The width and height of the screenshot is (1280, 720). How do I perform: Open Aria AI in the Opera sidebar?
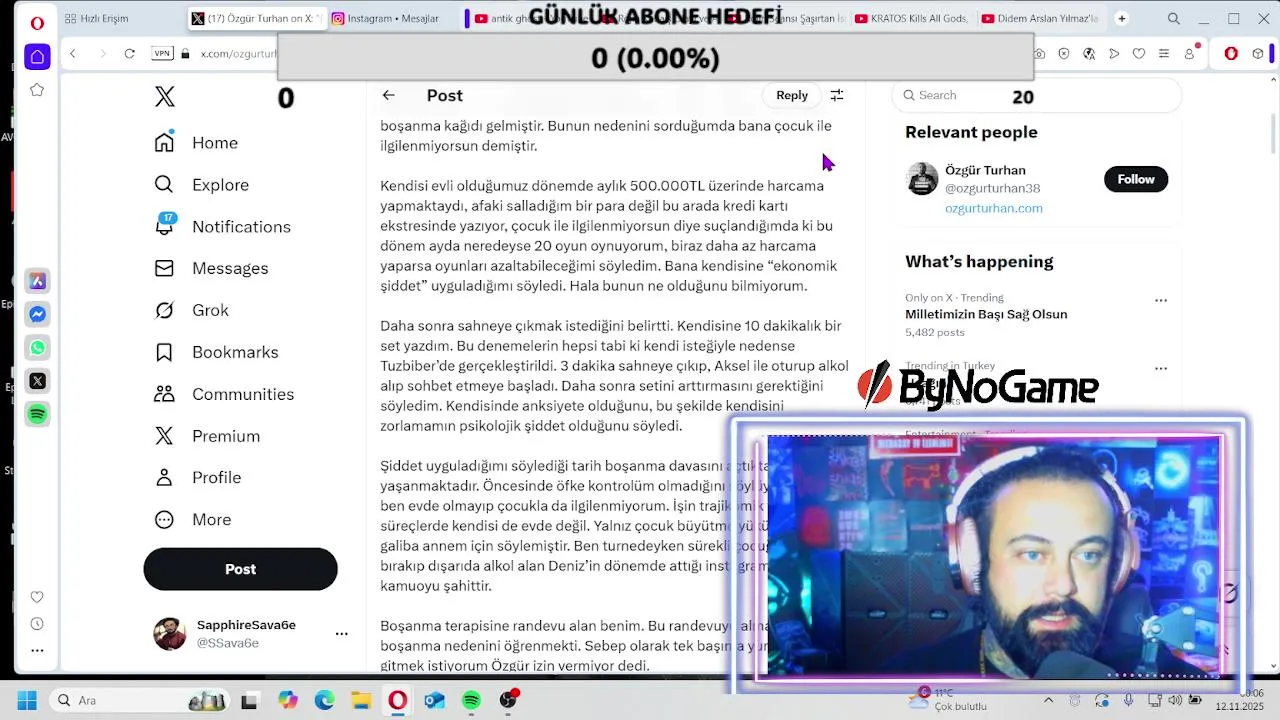point(37,281)
